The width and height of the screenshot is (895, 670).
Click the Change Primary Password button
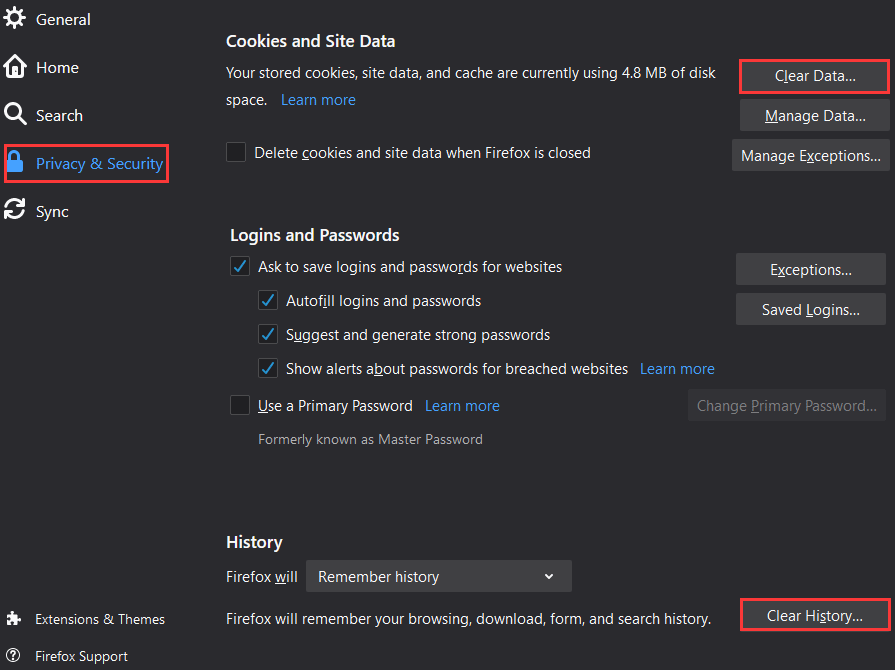pos(787,405)
